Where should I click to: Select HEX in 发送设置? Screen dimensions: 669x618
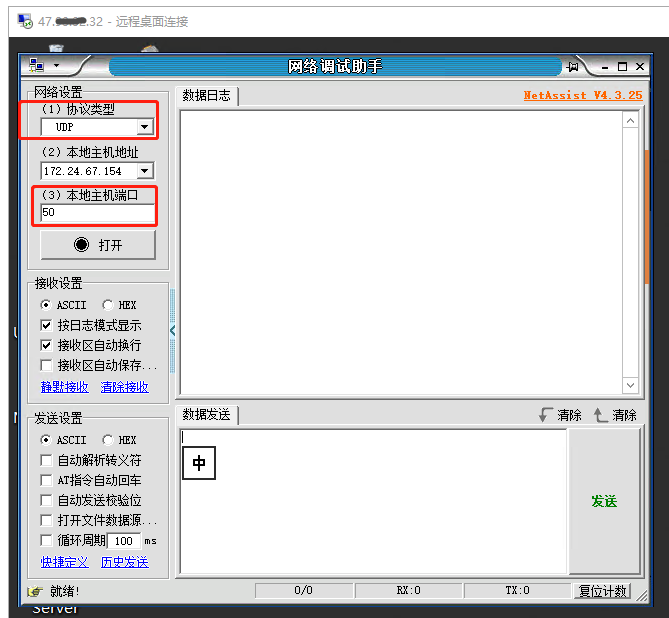click(119, 440)
